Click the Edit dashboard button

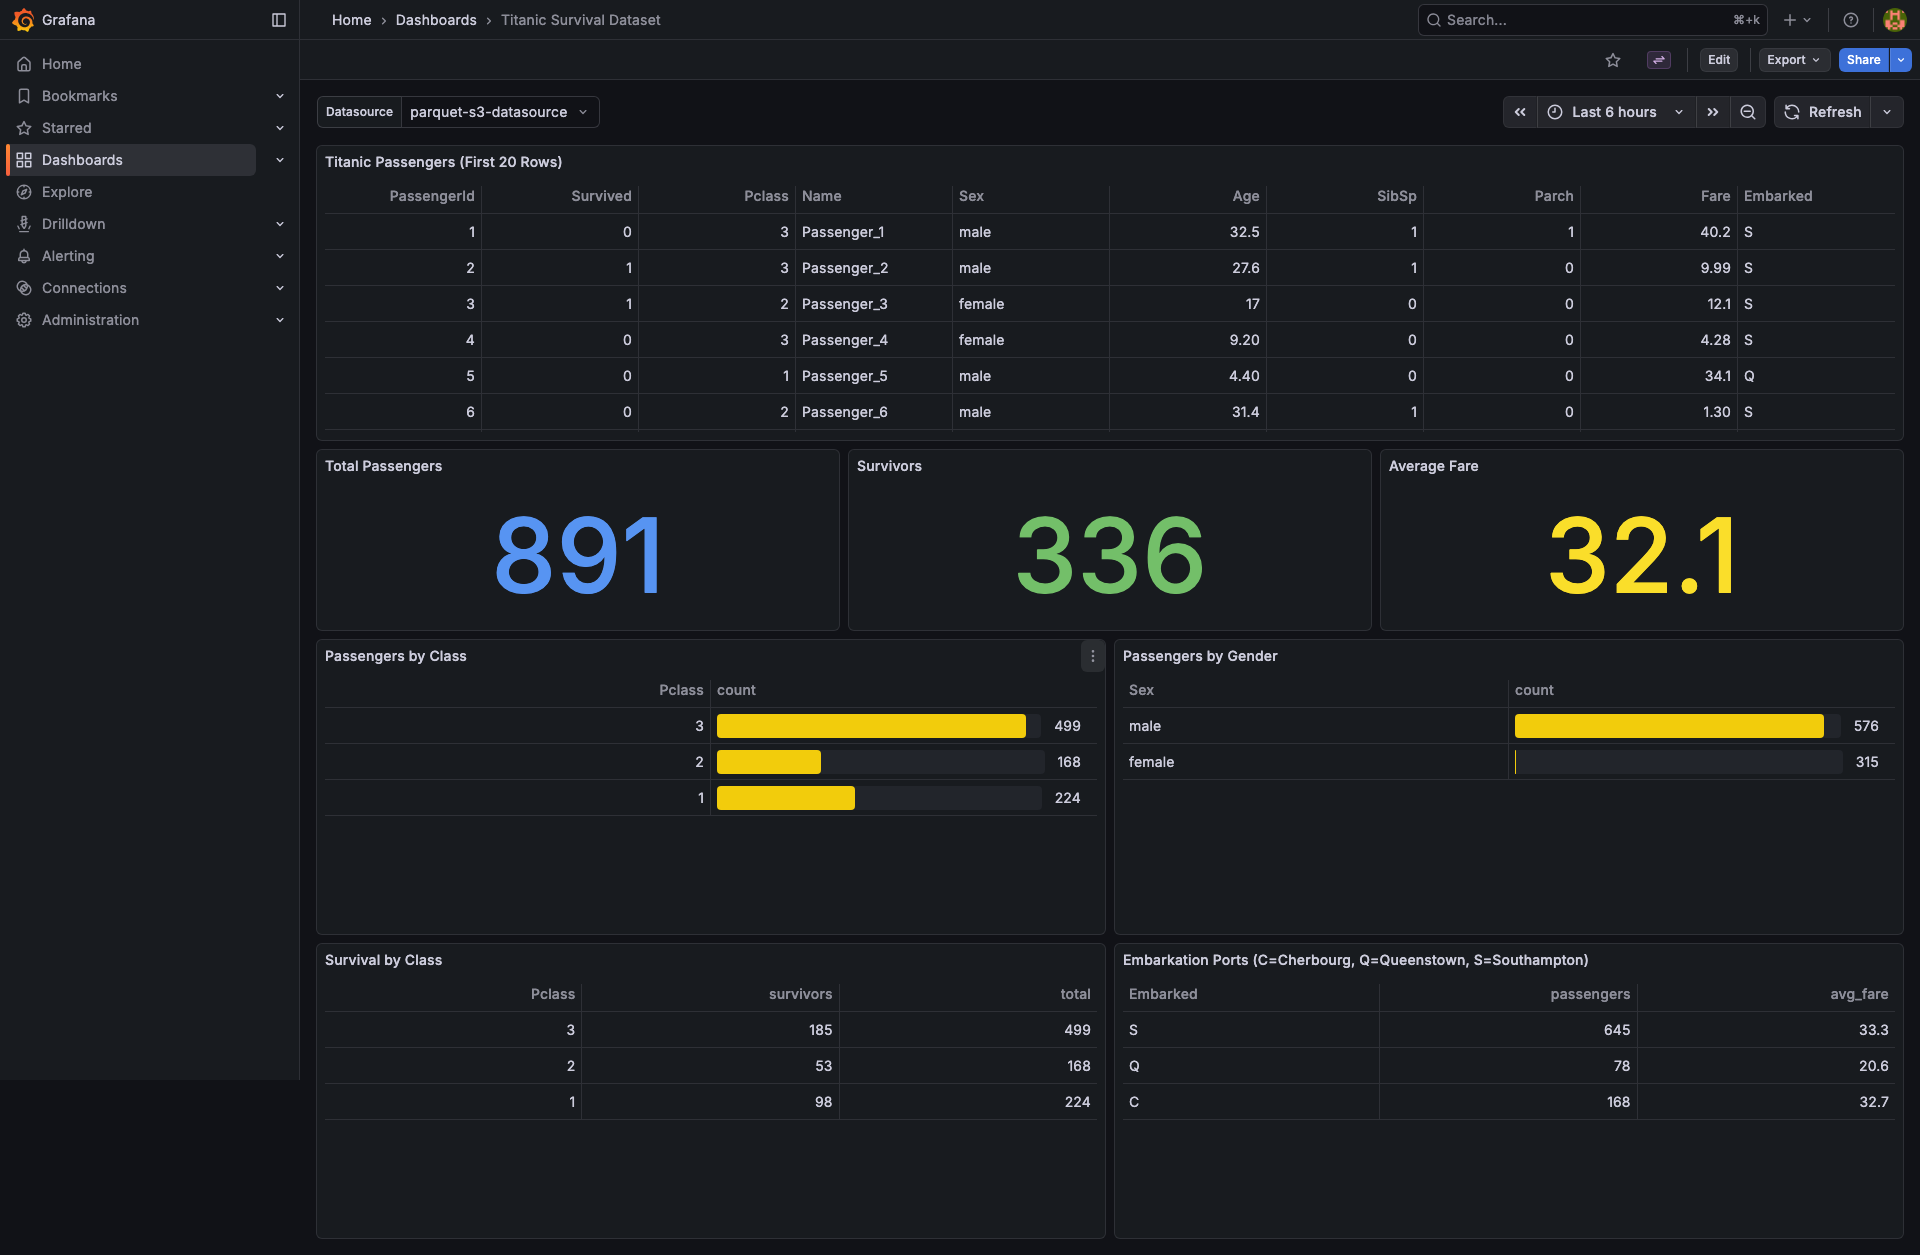point(1719,60)
